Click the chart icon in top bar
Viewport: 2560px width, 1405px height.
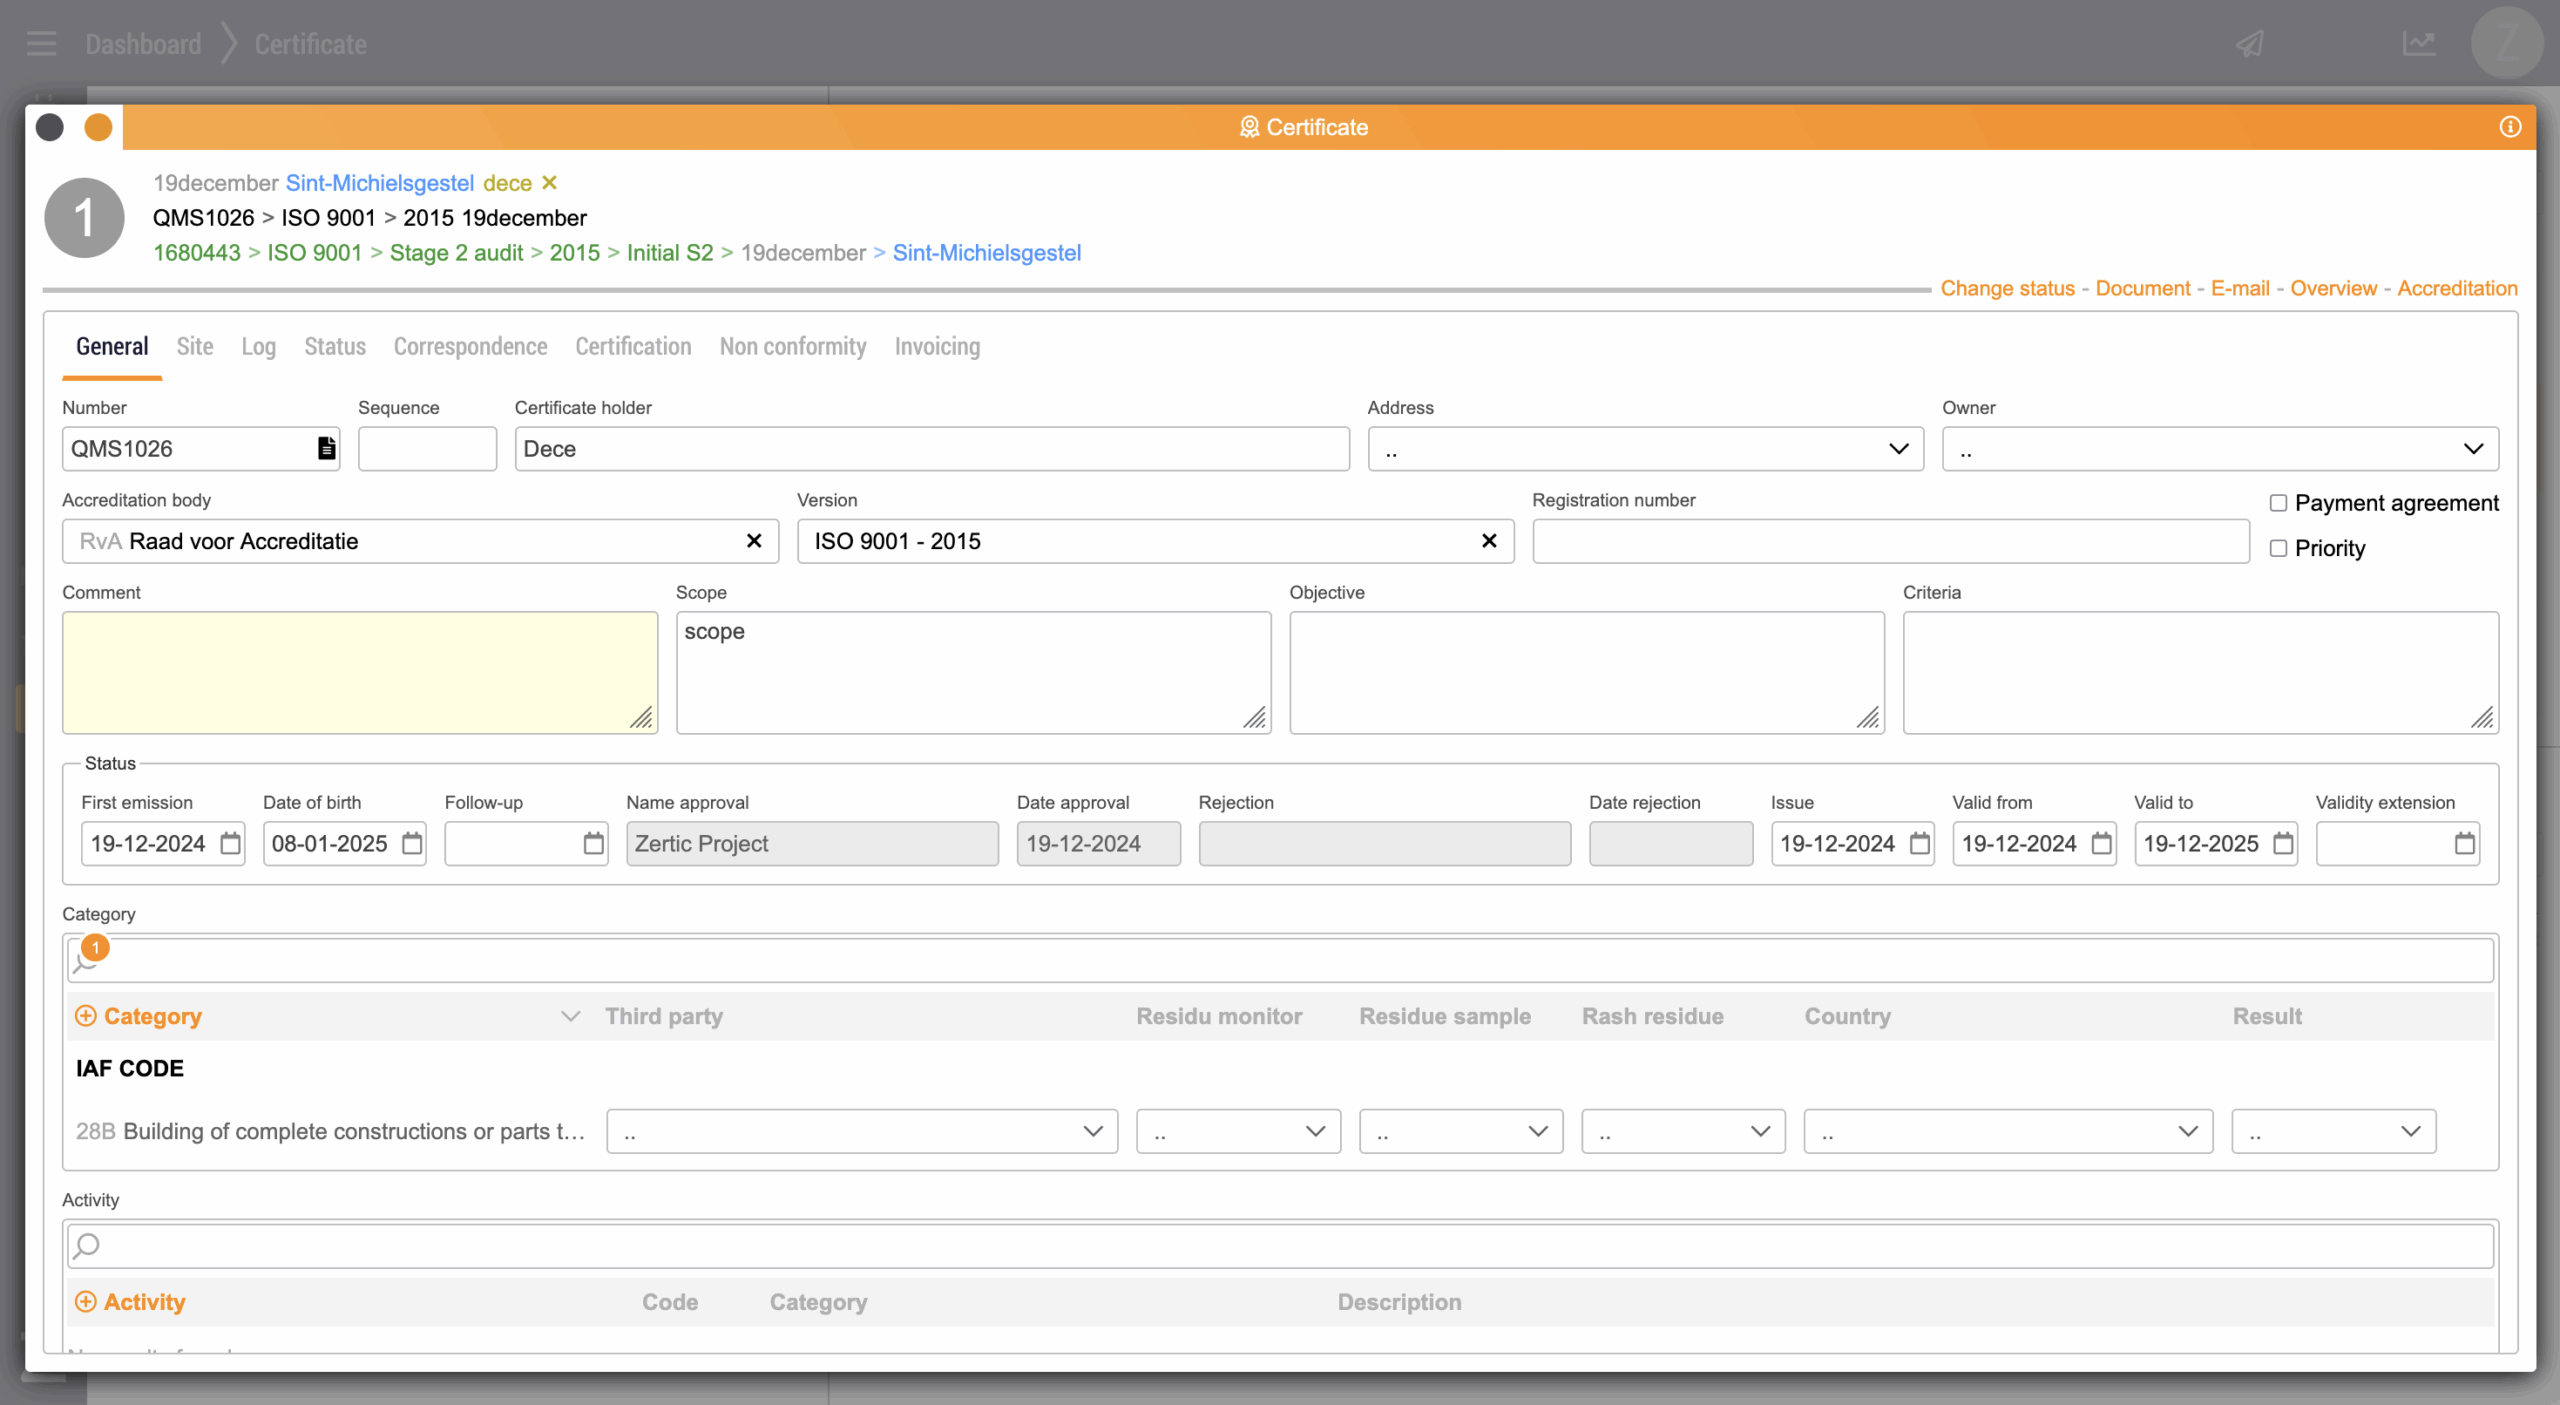click(2418, 44)
